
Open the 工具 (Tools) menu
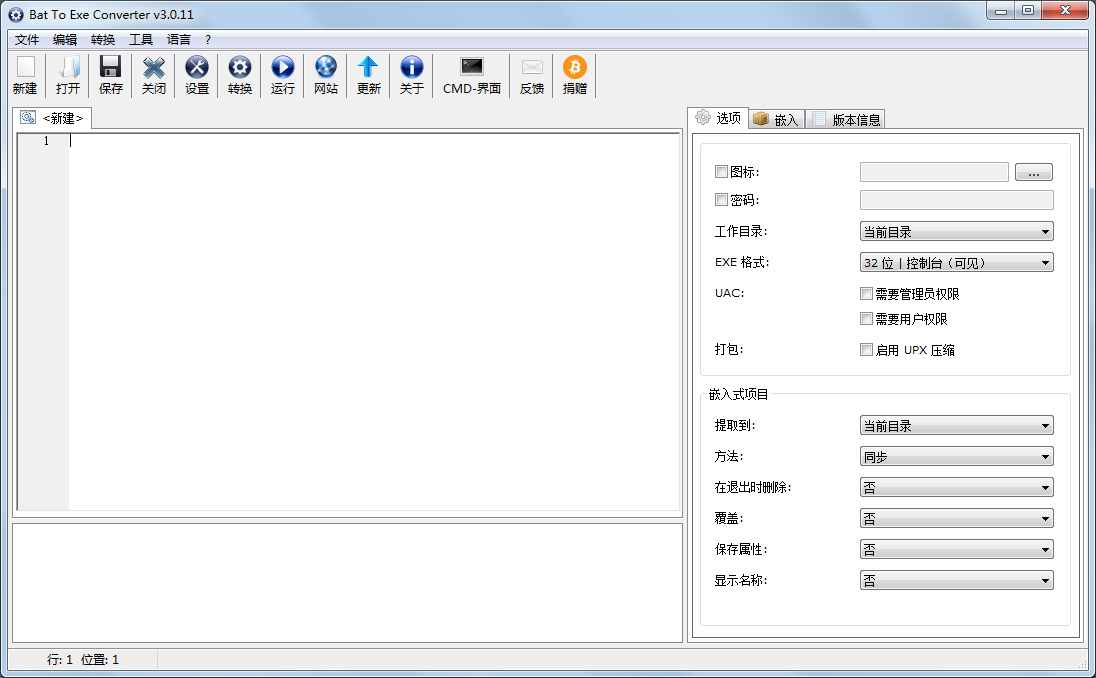click(140, 40)
